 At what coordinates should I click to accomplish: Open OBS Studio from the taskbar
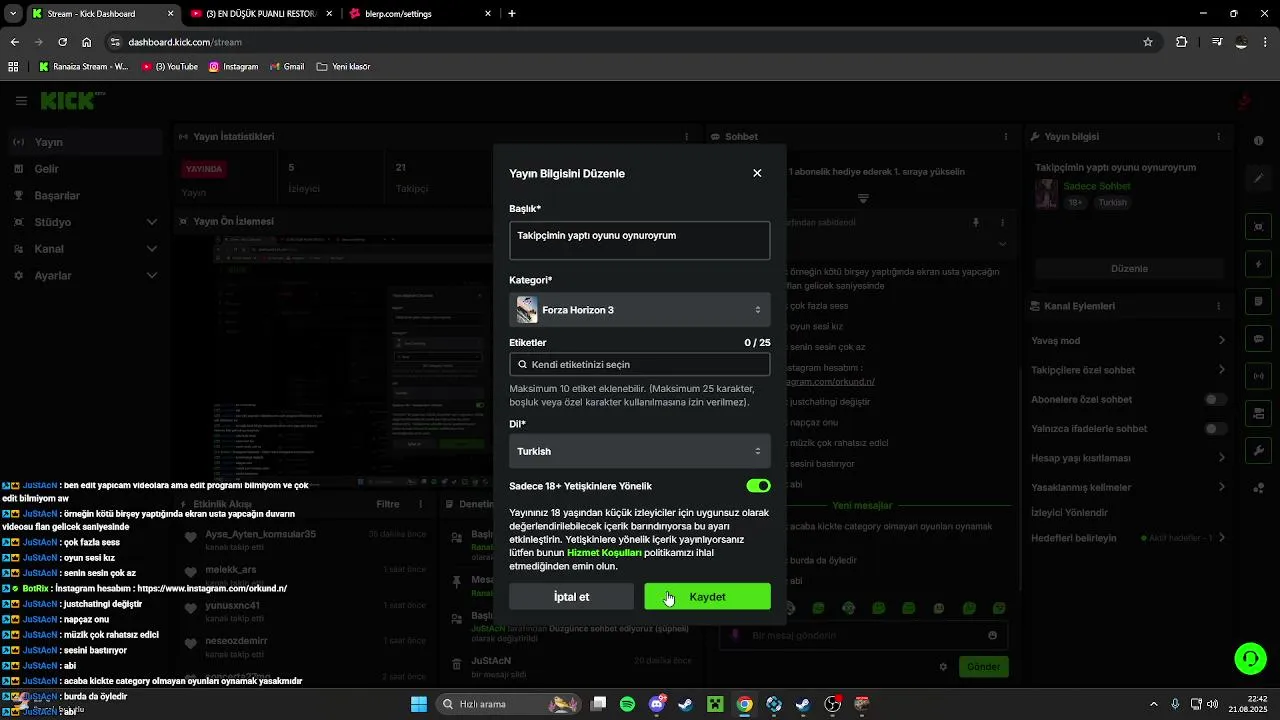pos(833,704)
